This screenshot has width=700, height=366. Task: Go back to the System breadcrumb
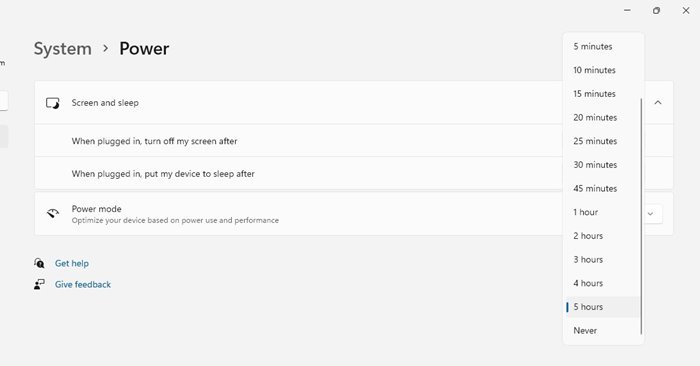pos(62,49)
